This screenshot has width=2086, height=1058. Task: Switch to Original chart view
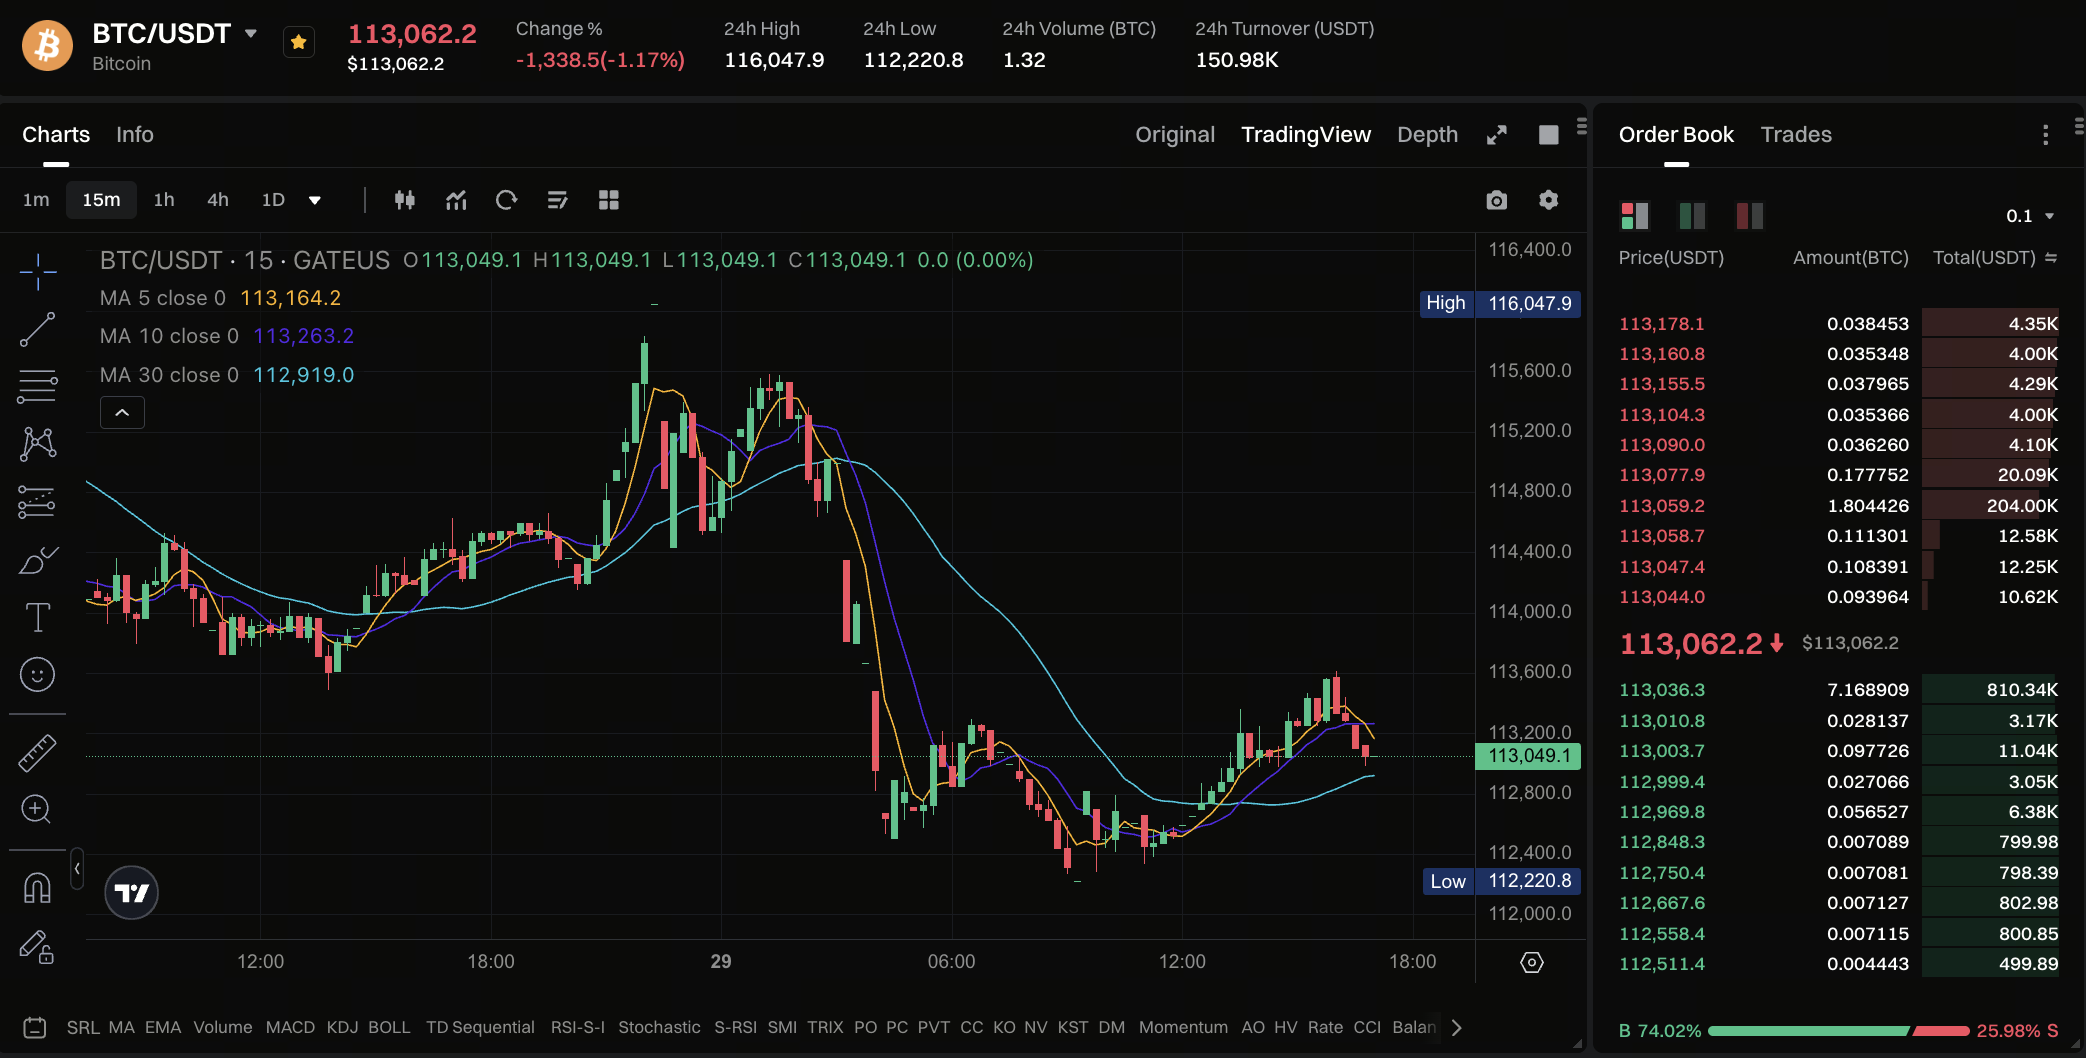(x=1175, y=134)
